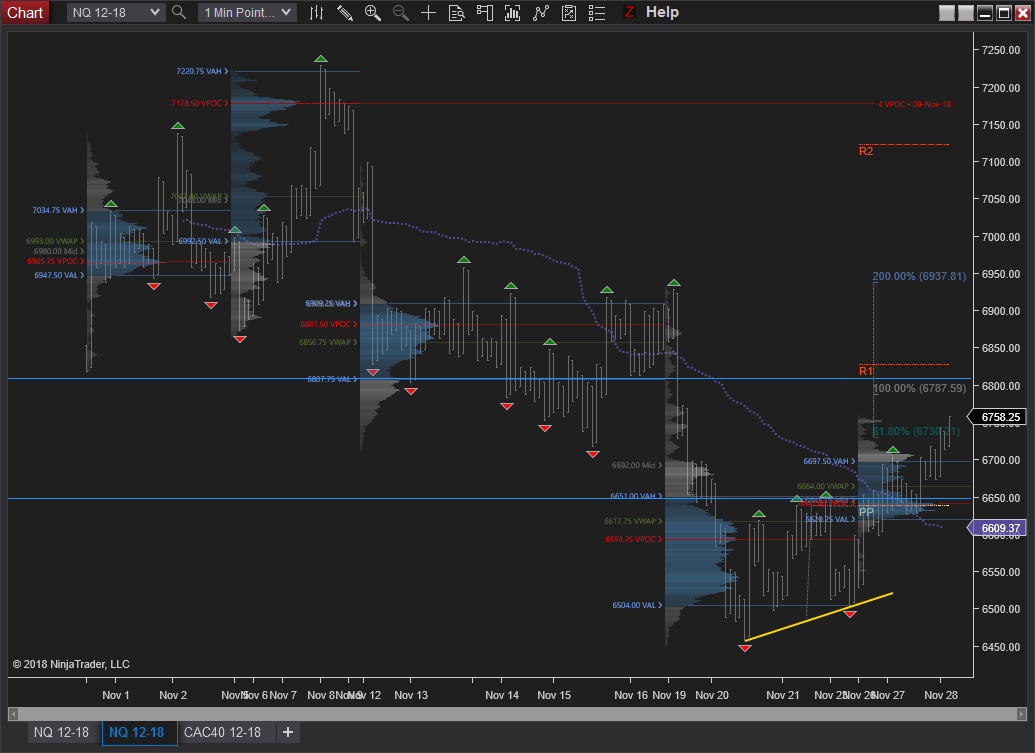Click the Nov 20 date label
Viewport: 1035px width, 753px height.
click(x=712, y=695)
